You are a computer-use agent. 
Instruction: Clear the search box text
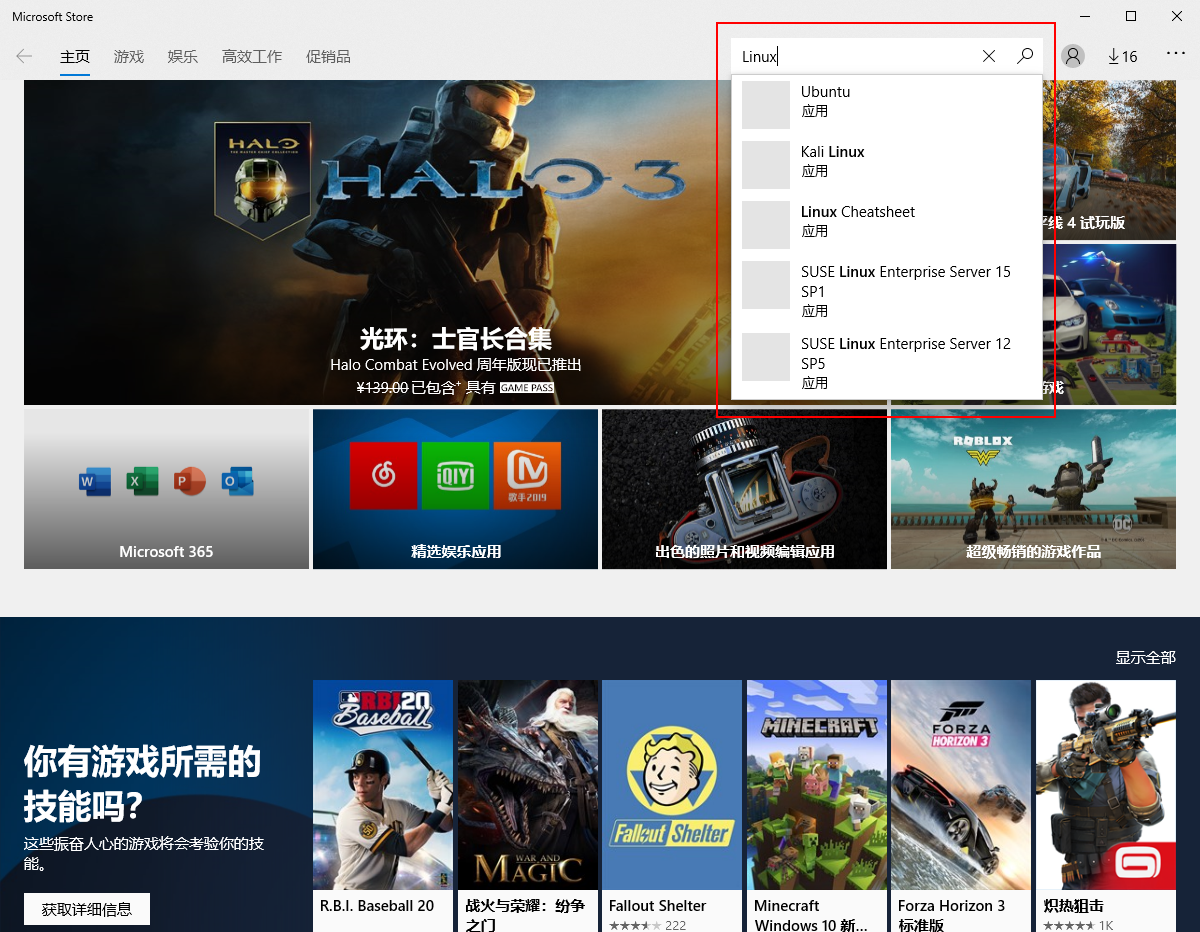[x=989, y=56]
